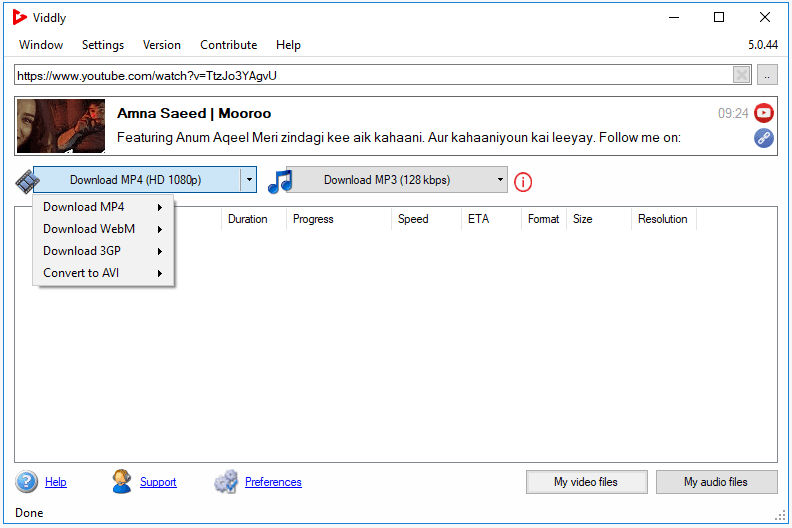Maximize the Viddly window
The width and height of the screenshot is (792, 528).
(719, 17)
